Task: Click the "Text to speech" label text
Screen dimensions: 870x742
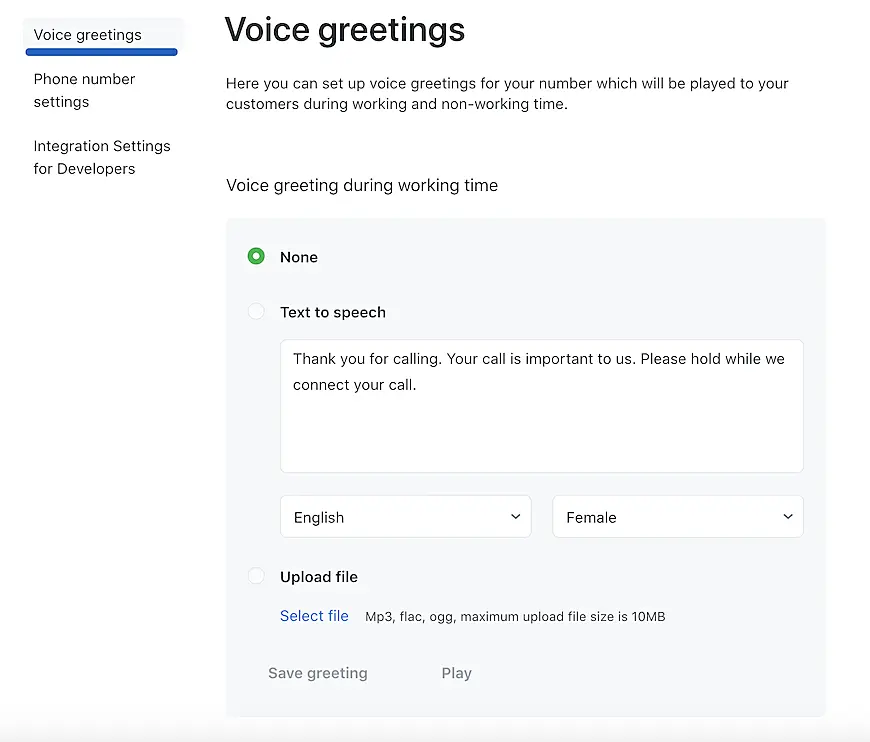Action: (x=333, y=312)
